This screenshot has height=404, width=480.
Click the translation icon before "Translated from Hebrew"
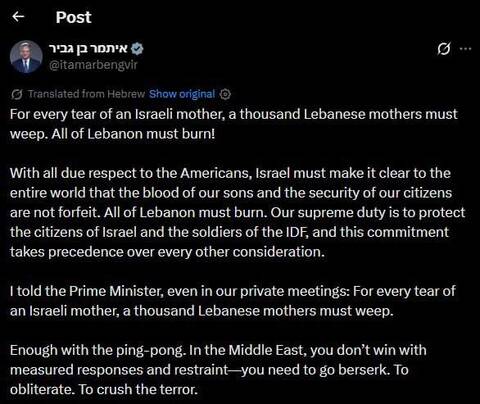click(x=17, y=94)
